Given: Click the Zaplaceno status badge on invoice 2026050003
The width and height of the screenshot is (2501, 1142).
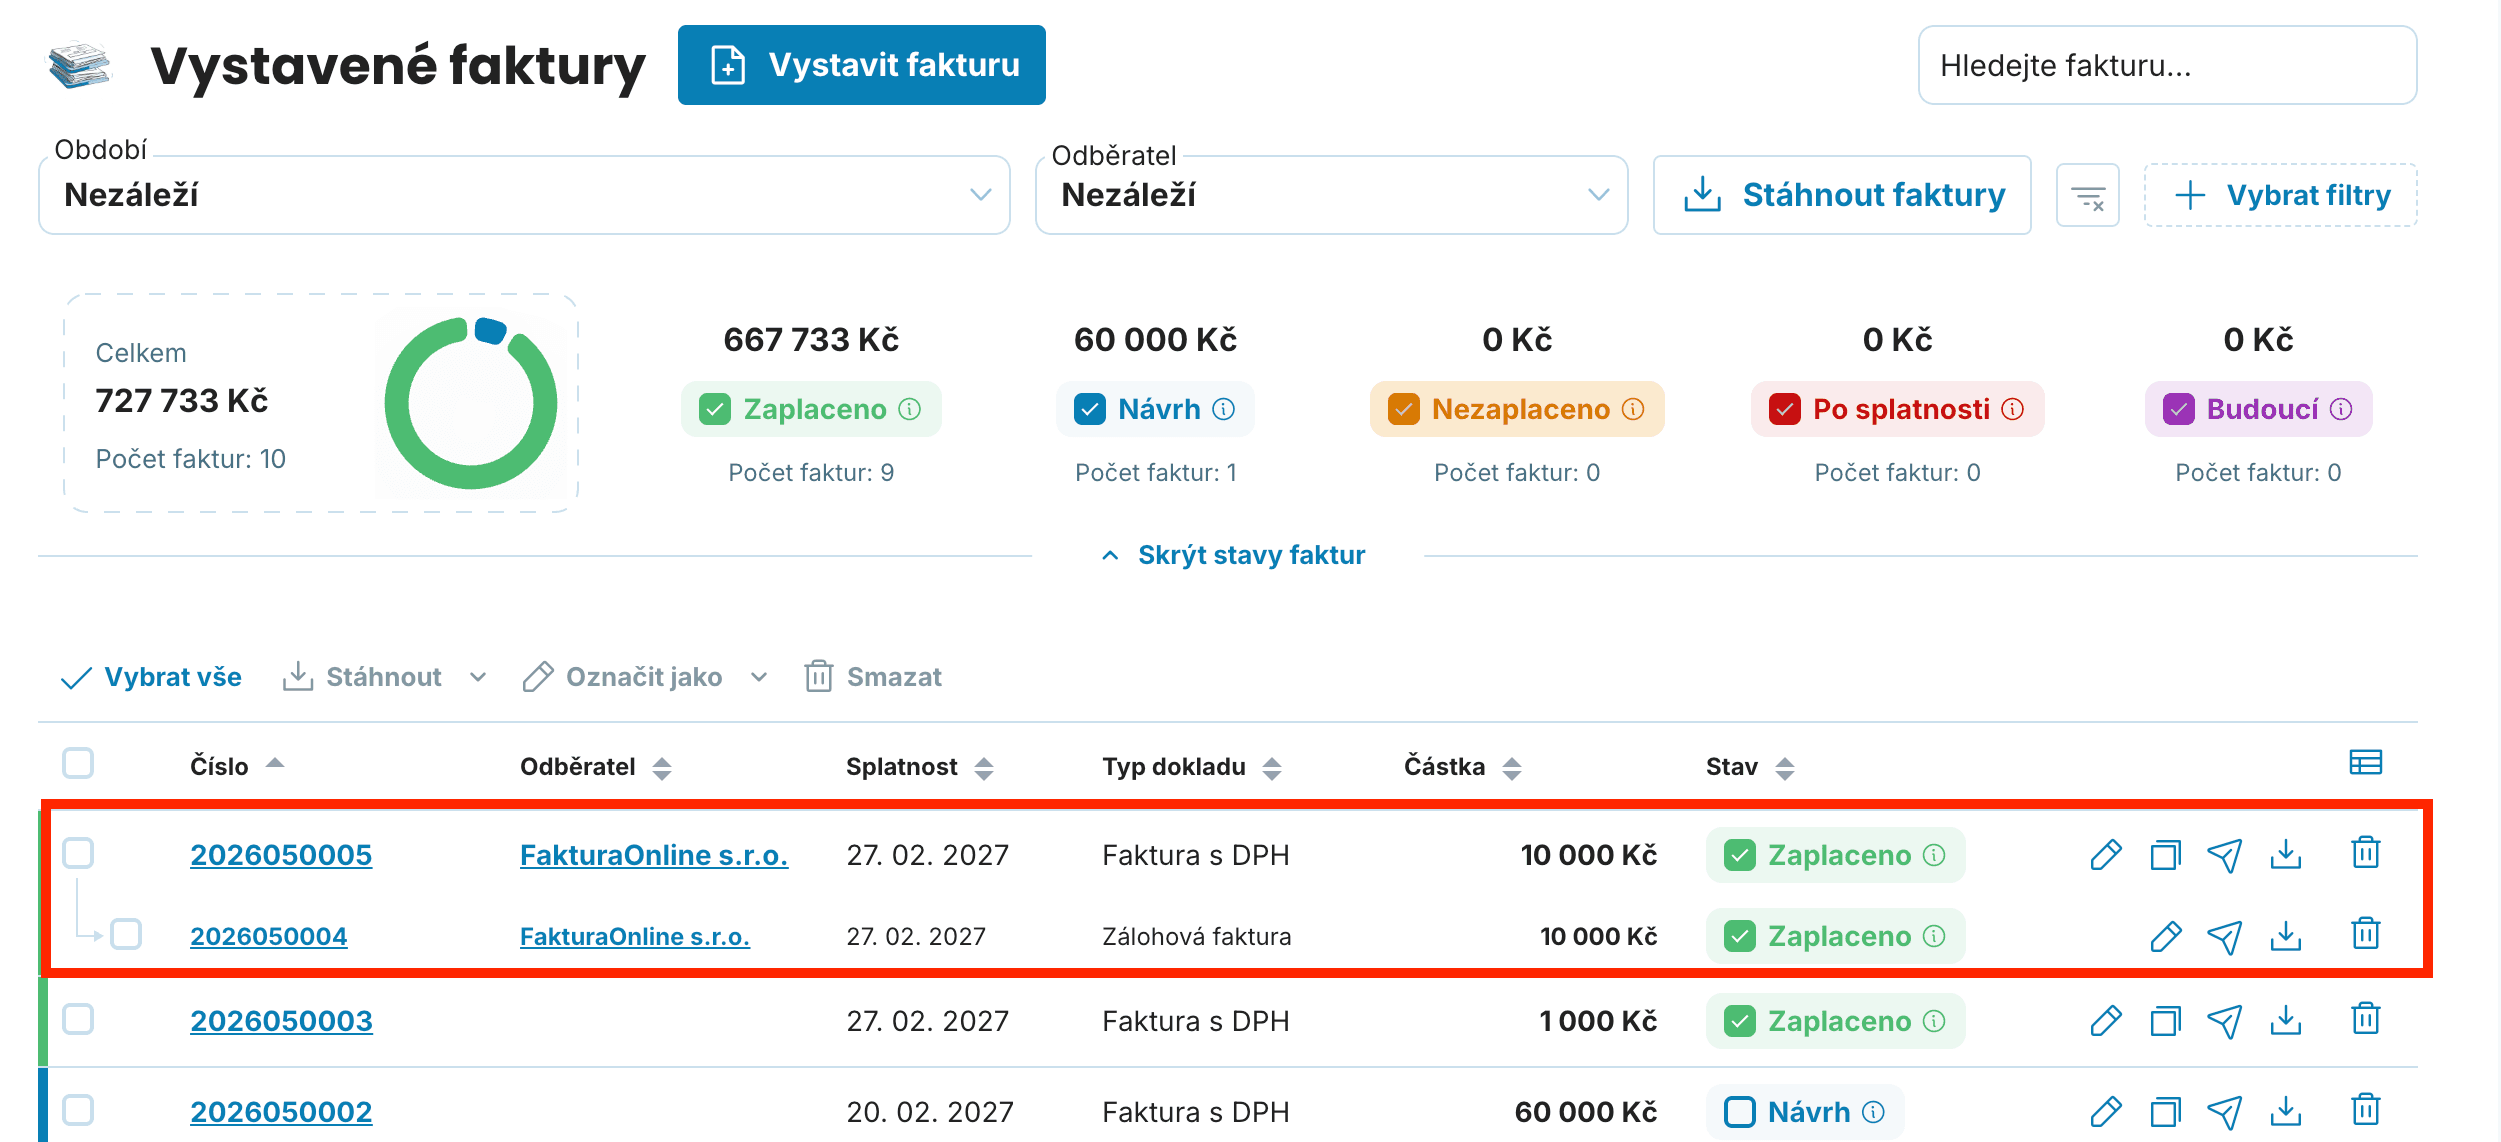Looking at the screenshot, I should 1835,1021.
